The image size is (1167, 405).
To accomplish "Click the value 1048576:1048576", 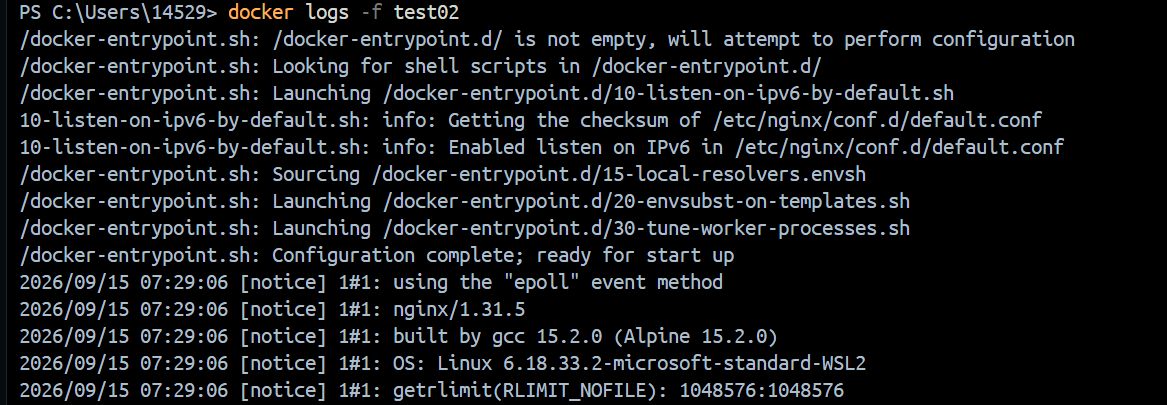I will click(x=762, y=390).
